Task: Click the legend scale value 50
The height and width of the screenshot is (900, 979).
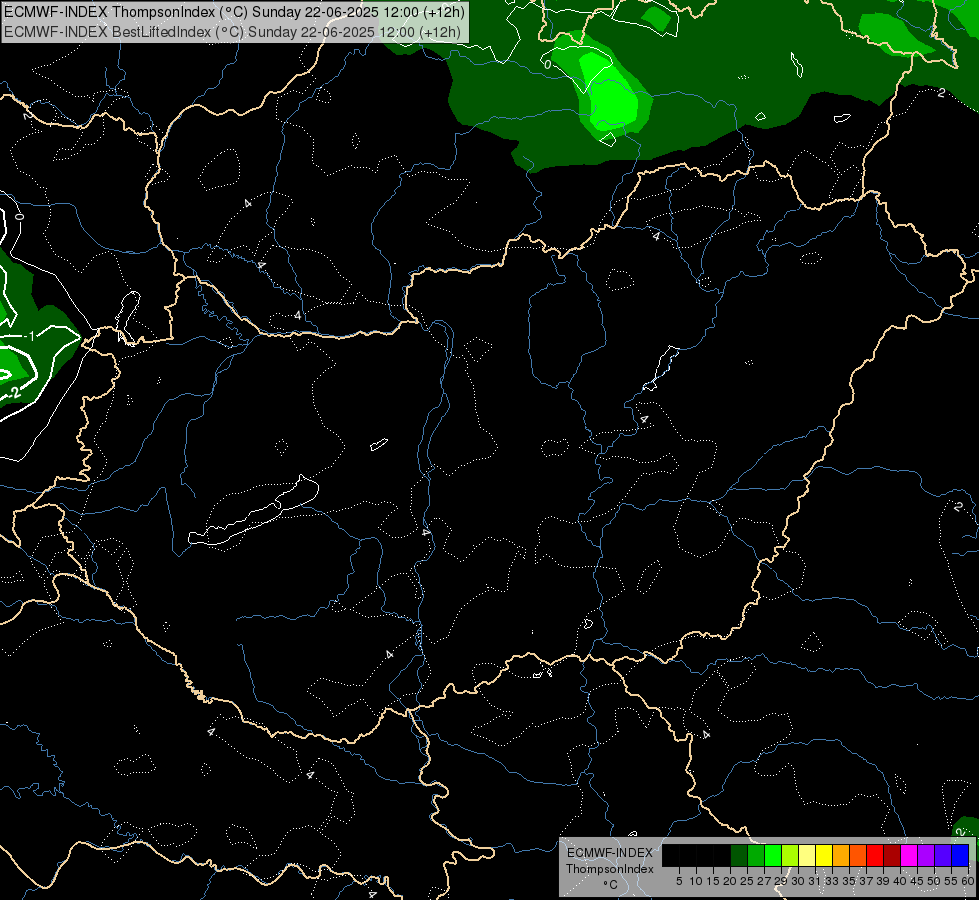Action: point(934,881)
